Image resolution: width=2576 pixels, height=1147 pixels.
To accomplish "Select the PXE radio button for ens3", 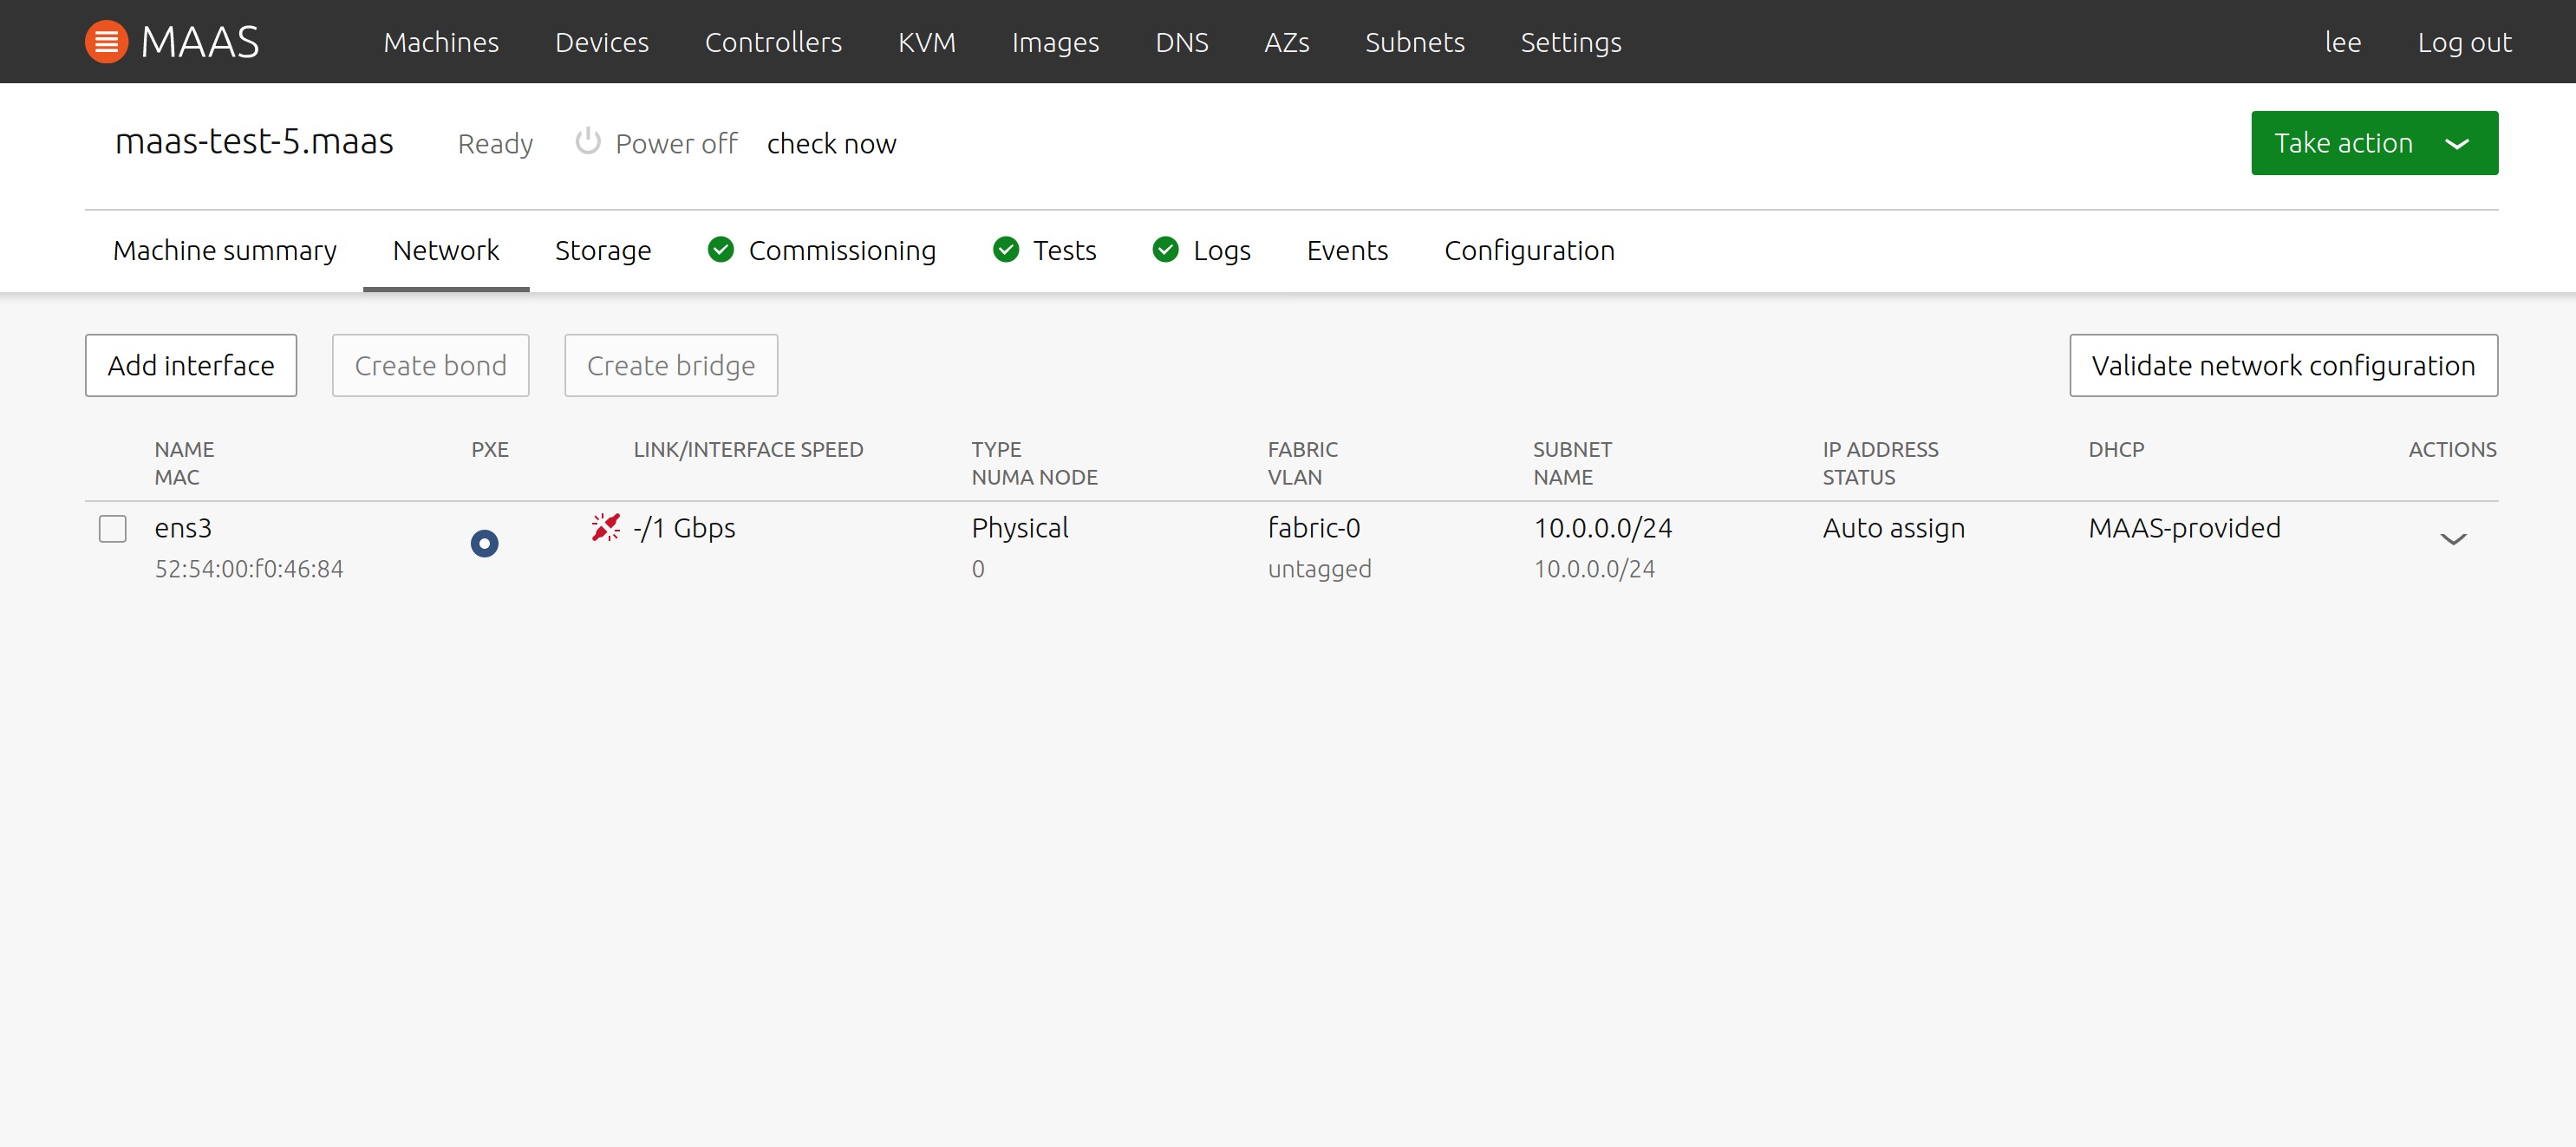I will [x=484, y=543].
